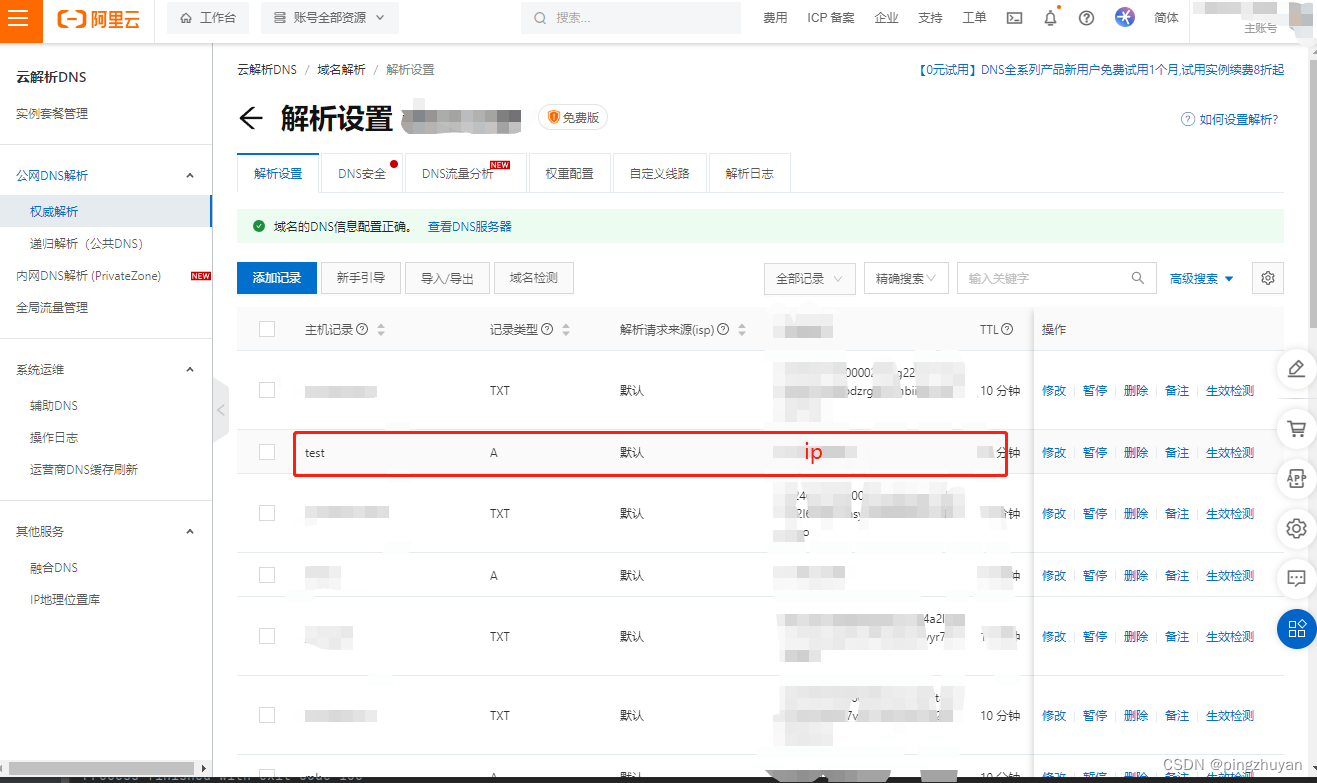Tick the checkbox of the sixth row TXT record

coord(267,715)
